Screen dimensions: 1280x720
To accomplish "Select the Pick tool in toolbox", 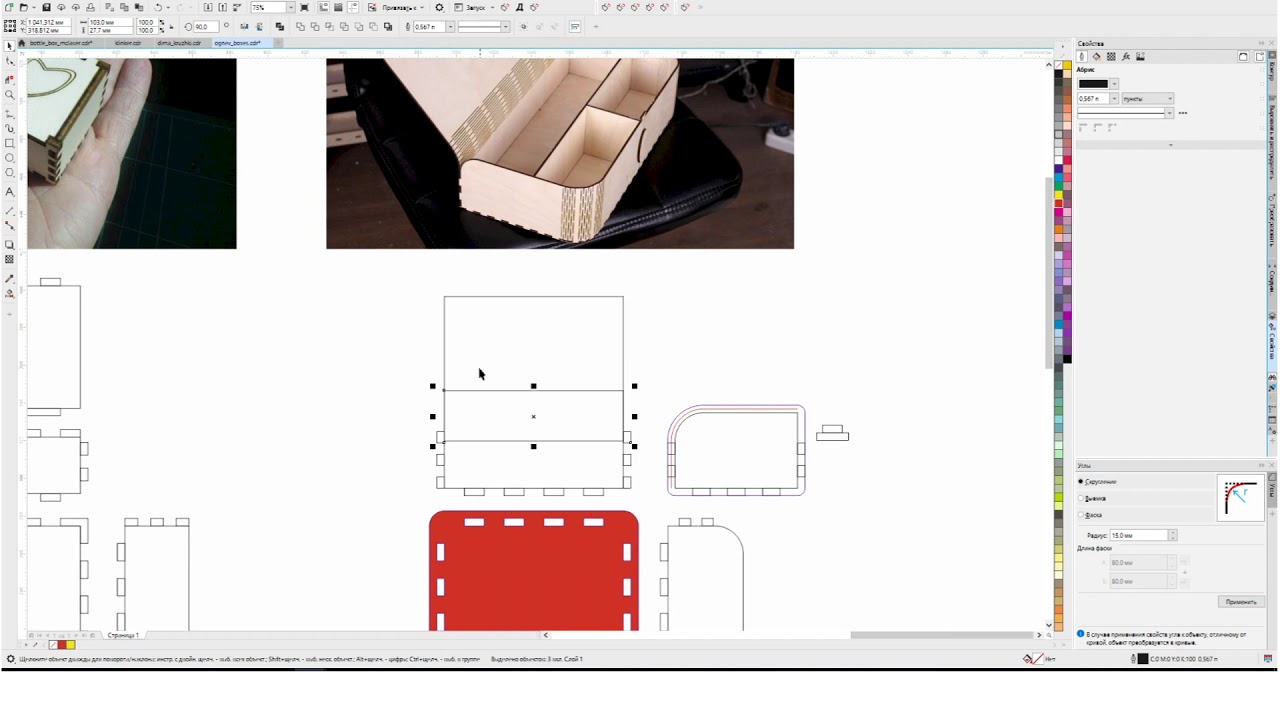I will coord(10,46).
